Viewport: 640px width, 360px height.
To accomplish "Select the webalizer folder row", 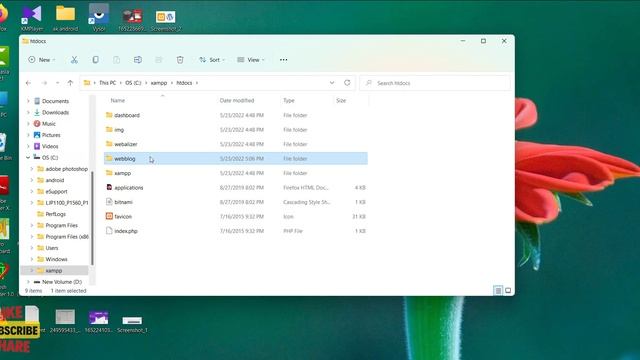I will [x=236, y=144].
